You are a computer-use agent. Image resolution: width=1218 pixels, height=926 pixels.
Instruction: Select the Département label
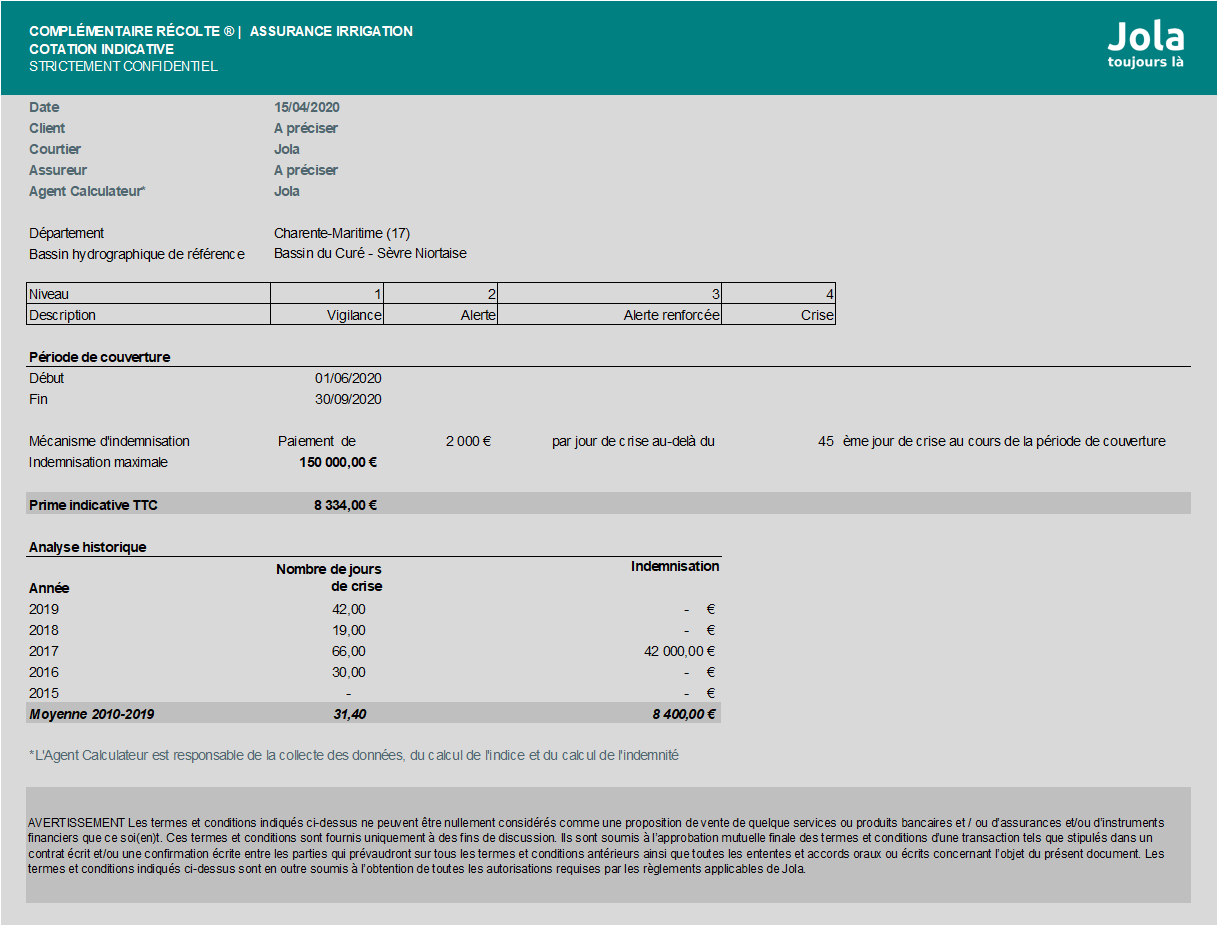(x=67, y=233)
